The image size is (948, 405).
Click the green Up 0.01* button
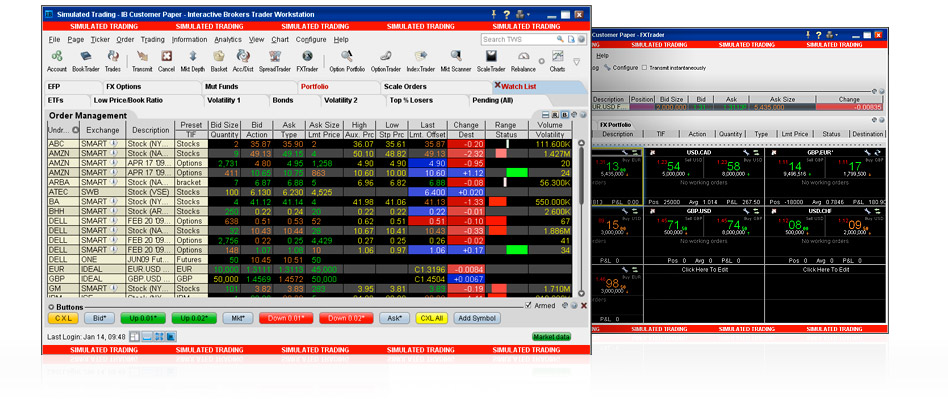tap(143, 318)
